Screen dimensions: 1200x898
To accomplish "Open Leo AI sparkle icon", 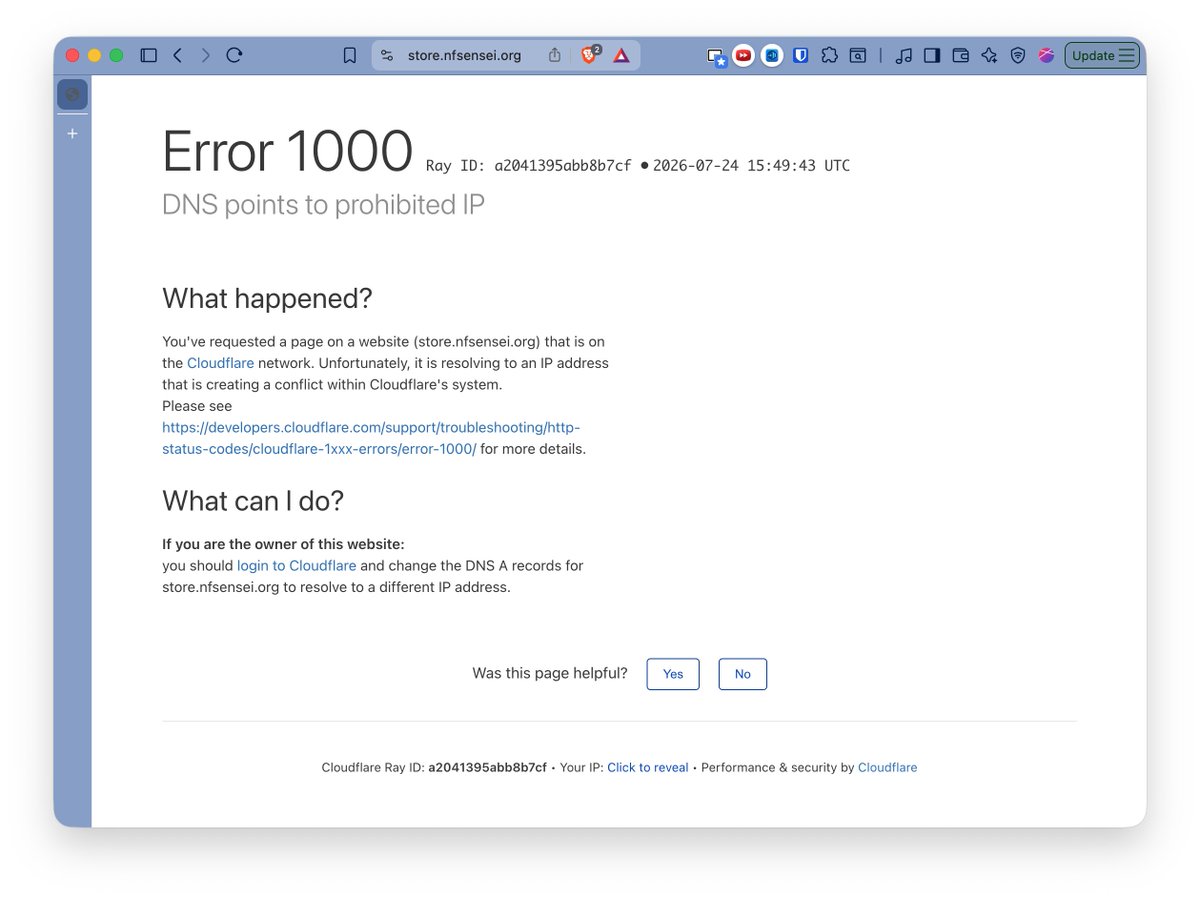I will 989,56.
